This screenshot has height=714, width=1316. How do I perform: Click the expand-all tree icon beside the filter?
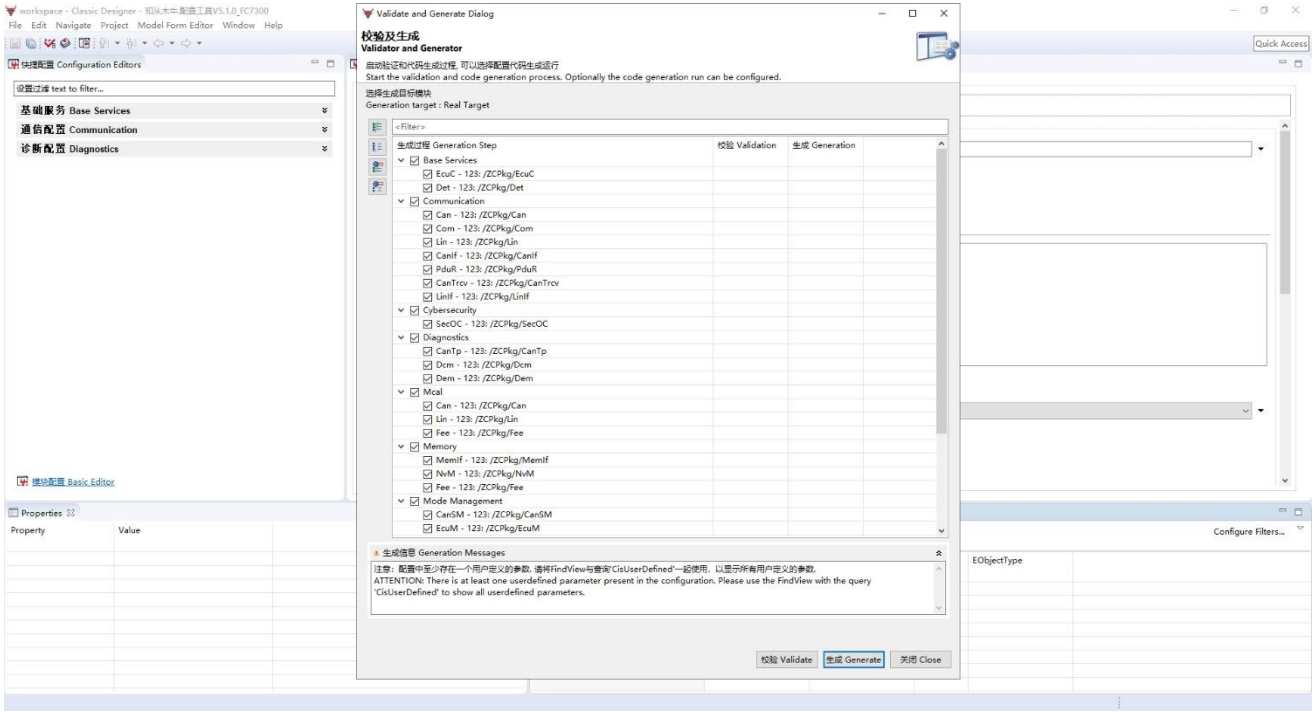pyautogui.click(x=378, y=127)
